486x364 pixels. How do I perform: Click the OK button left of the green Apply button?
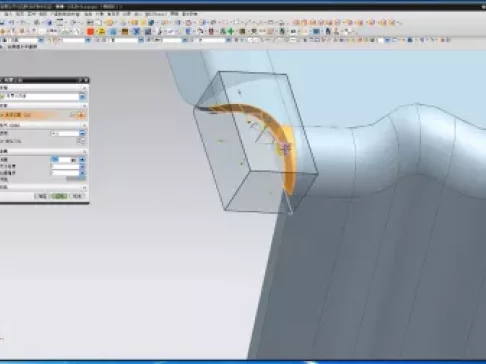(42, 196)
